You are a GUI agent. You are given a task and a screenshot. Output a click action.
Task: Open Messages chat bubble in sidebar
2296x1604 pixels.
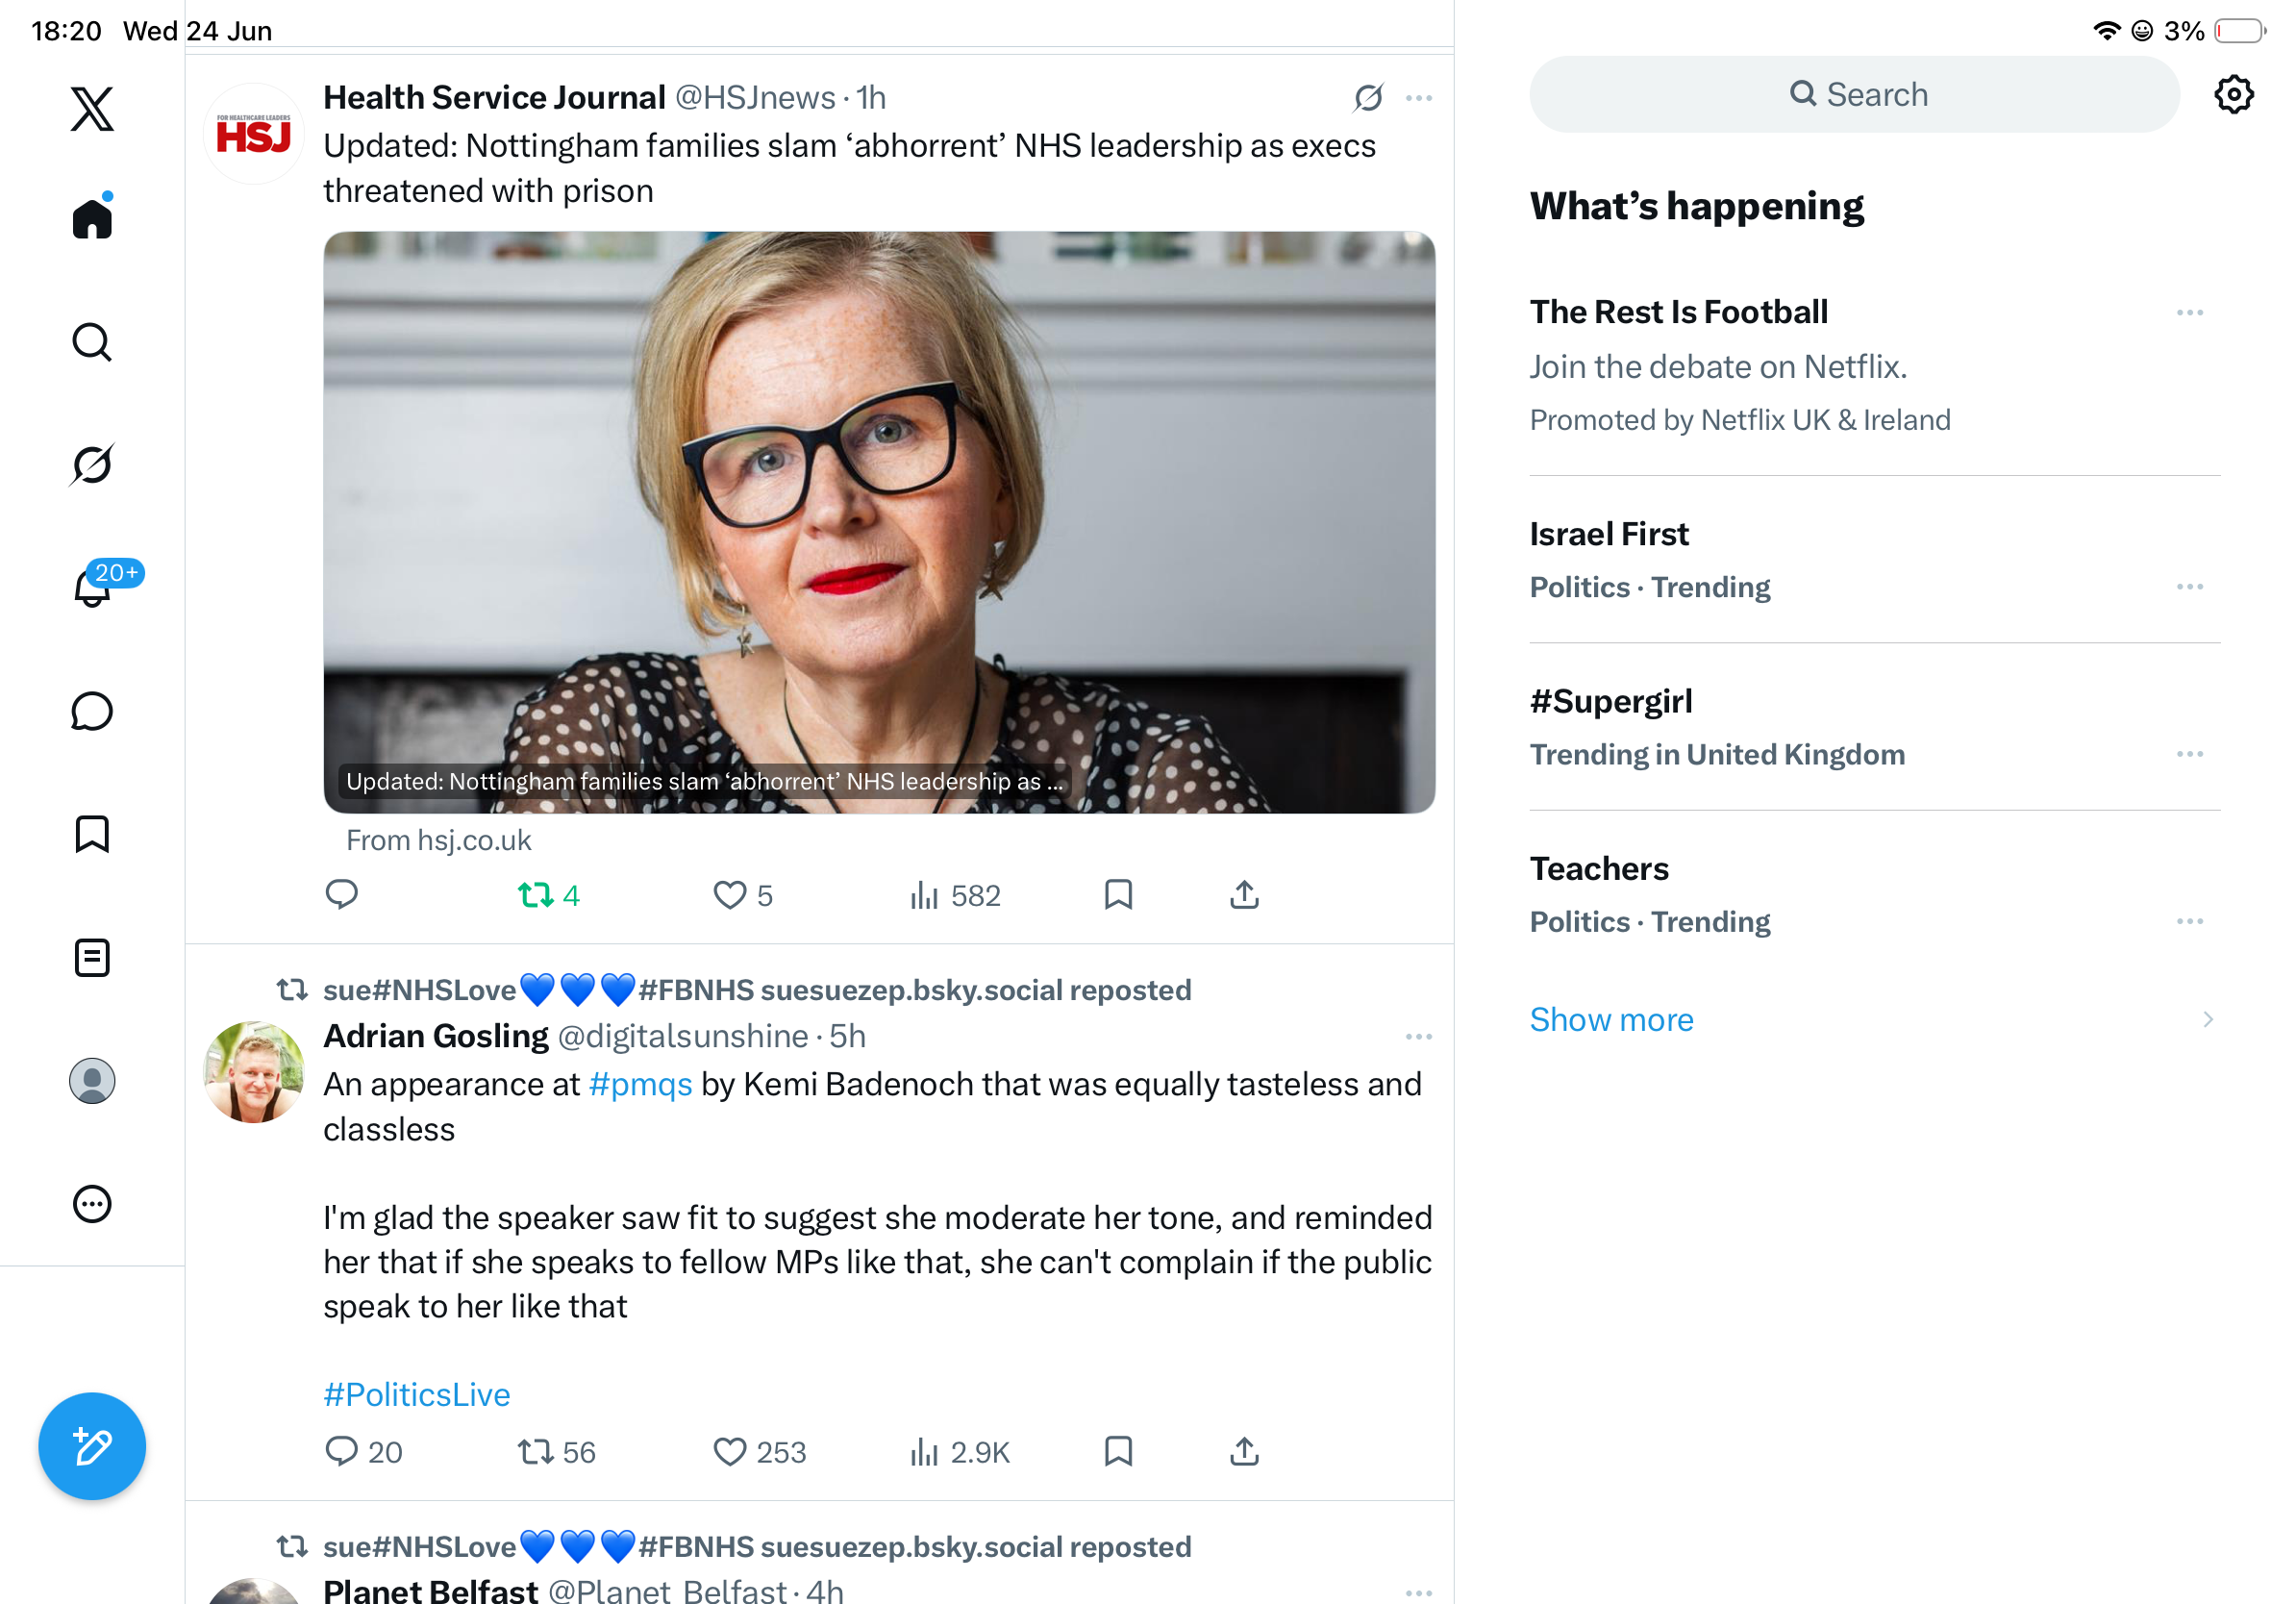click(x=92, y=711)
